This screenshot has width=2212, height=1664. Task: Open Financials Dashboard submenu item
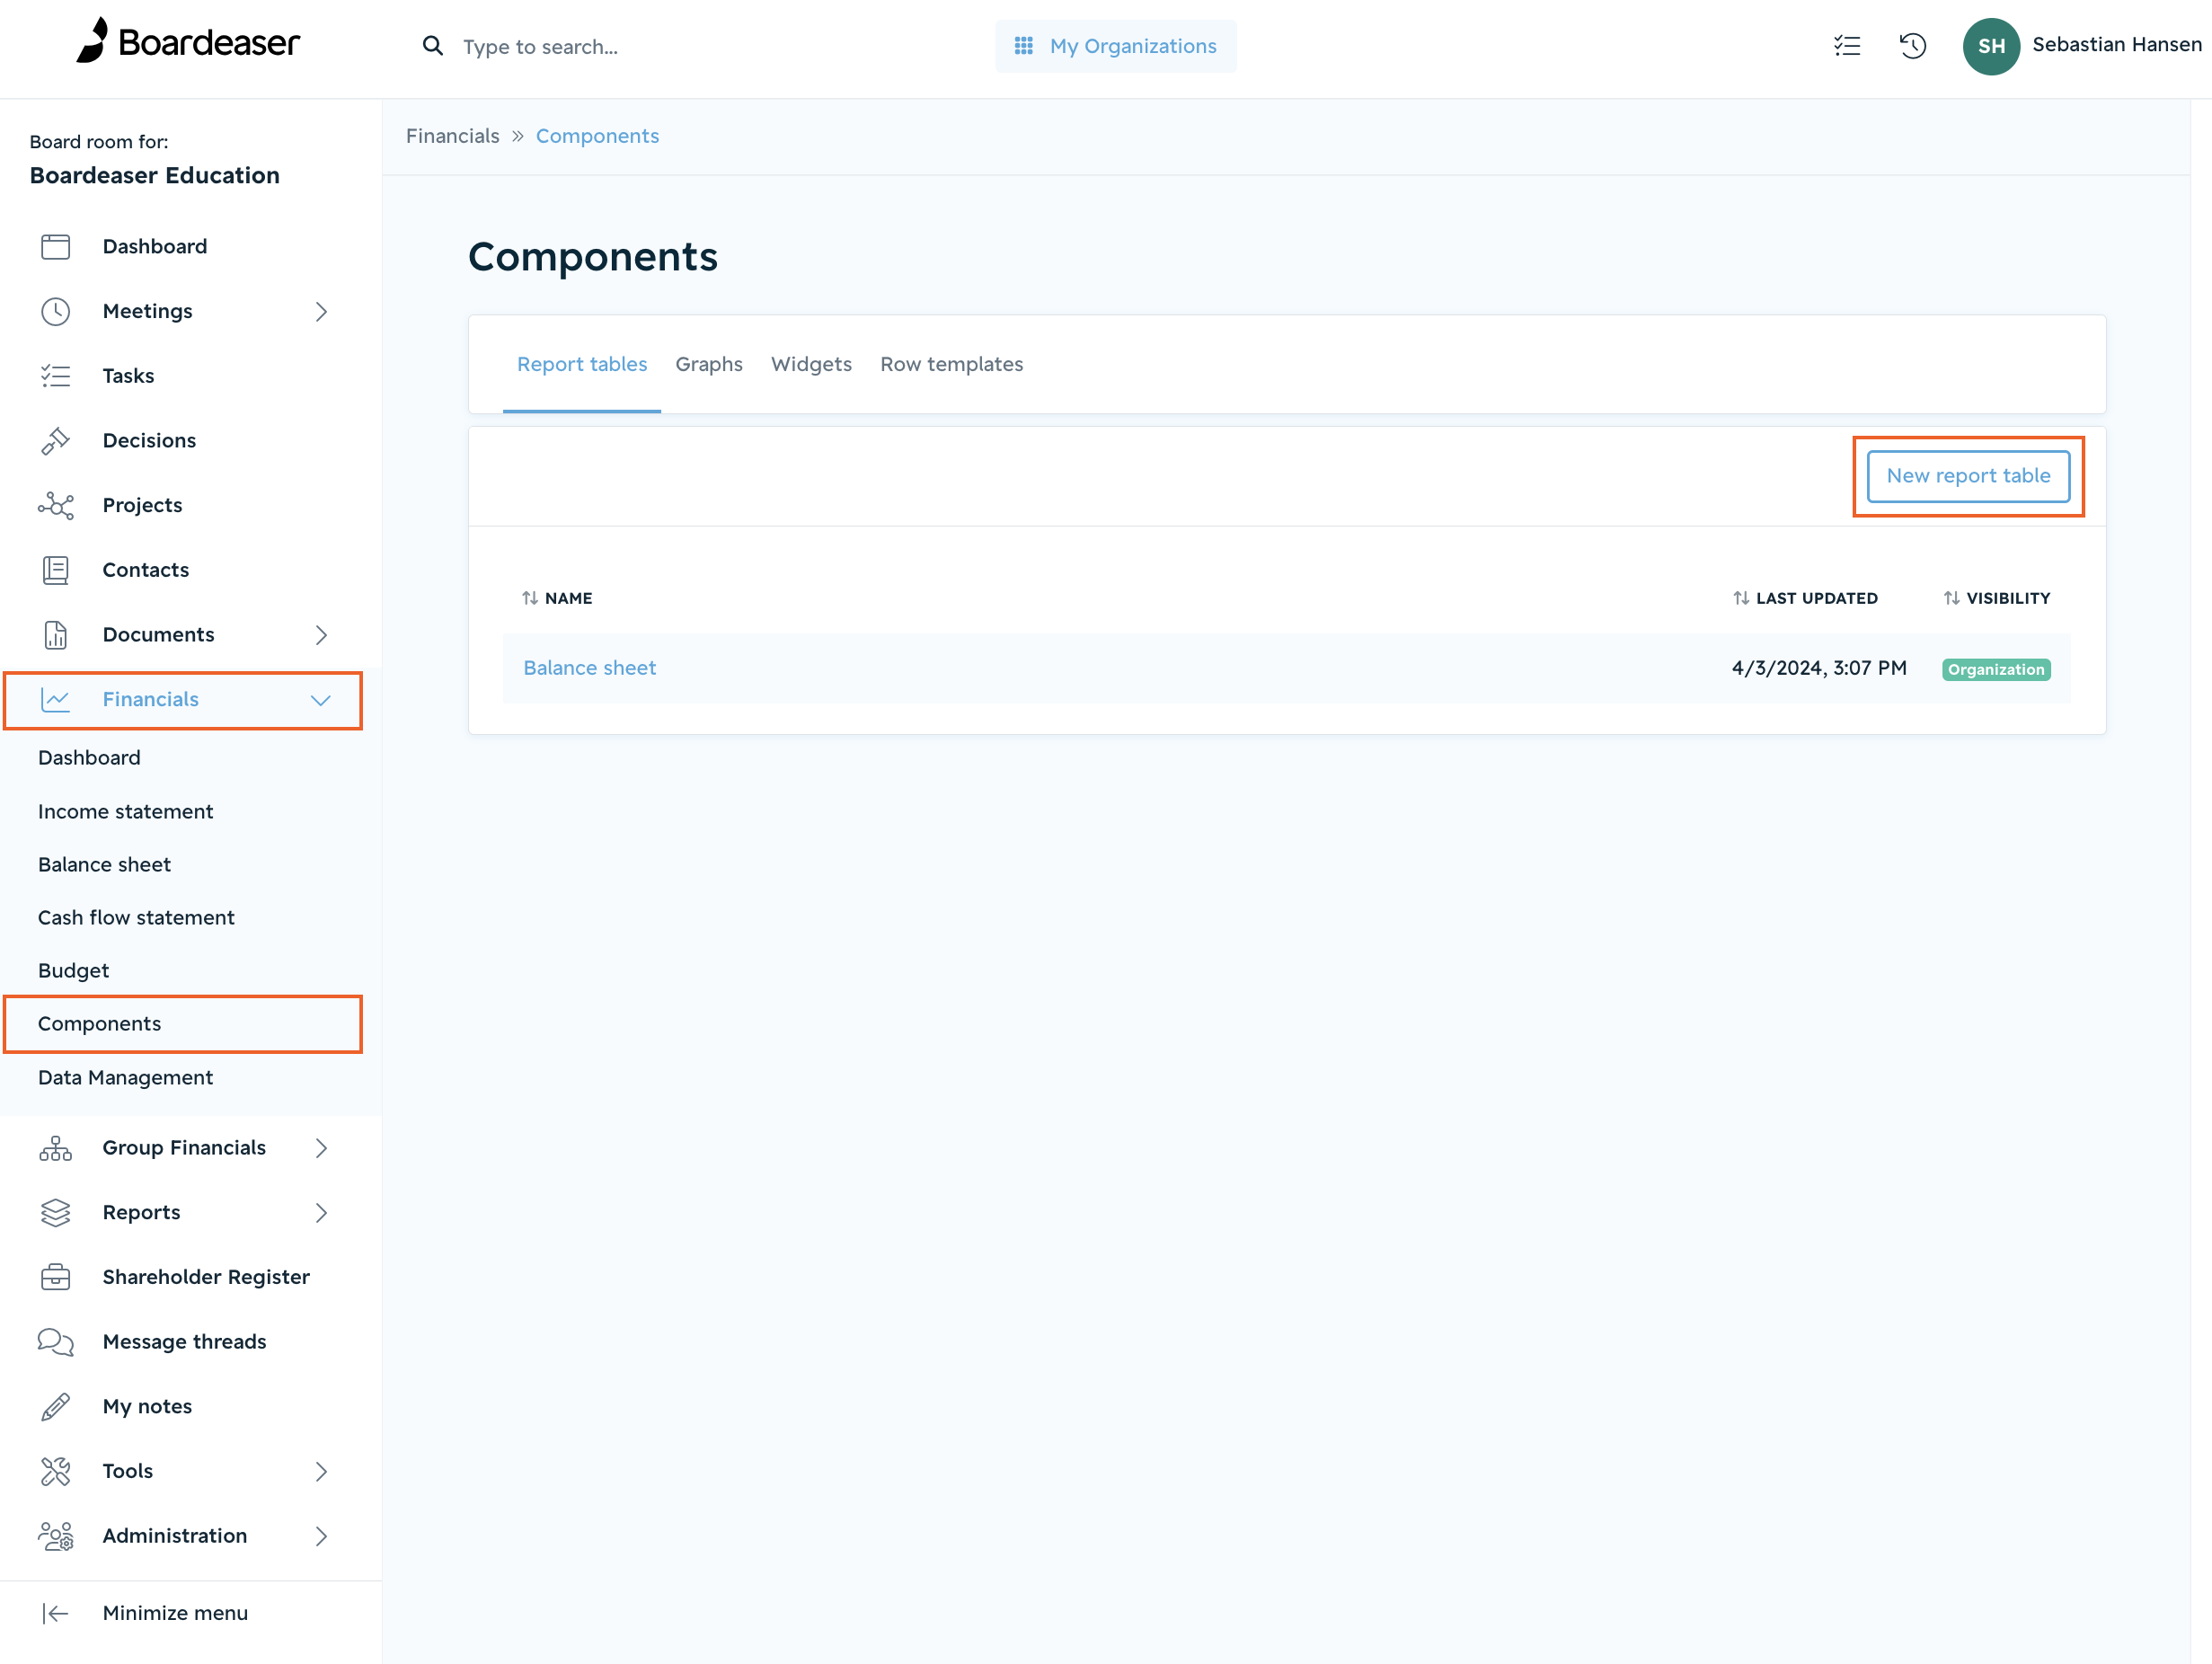(89, 757)
